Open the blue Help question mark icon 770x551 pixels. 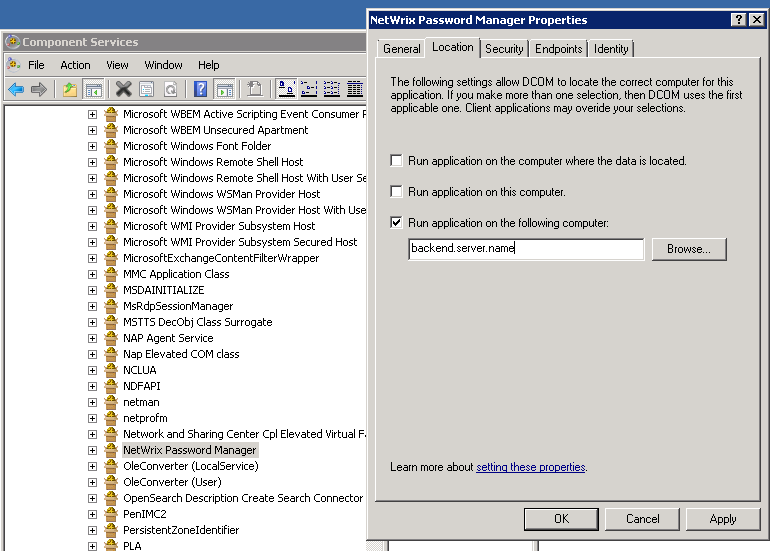[x=200, y=89]
